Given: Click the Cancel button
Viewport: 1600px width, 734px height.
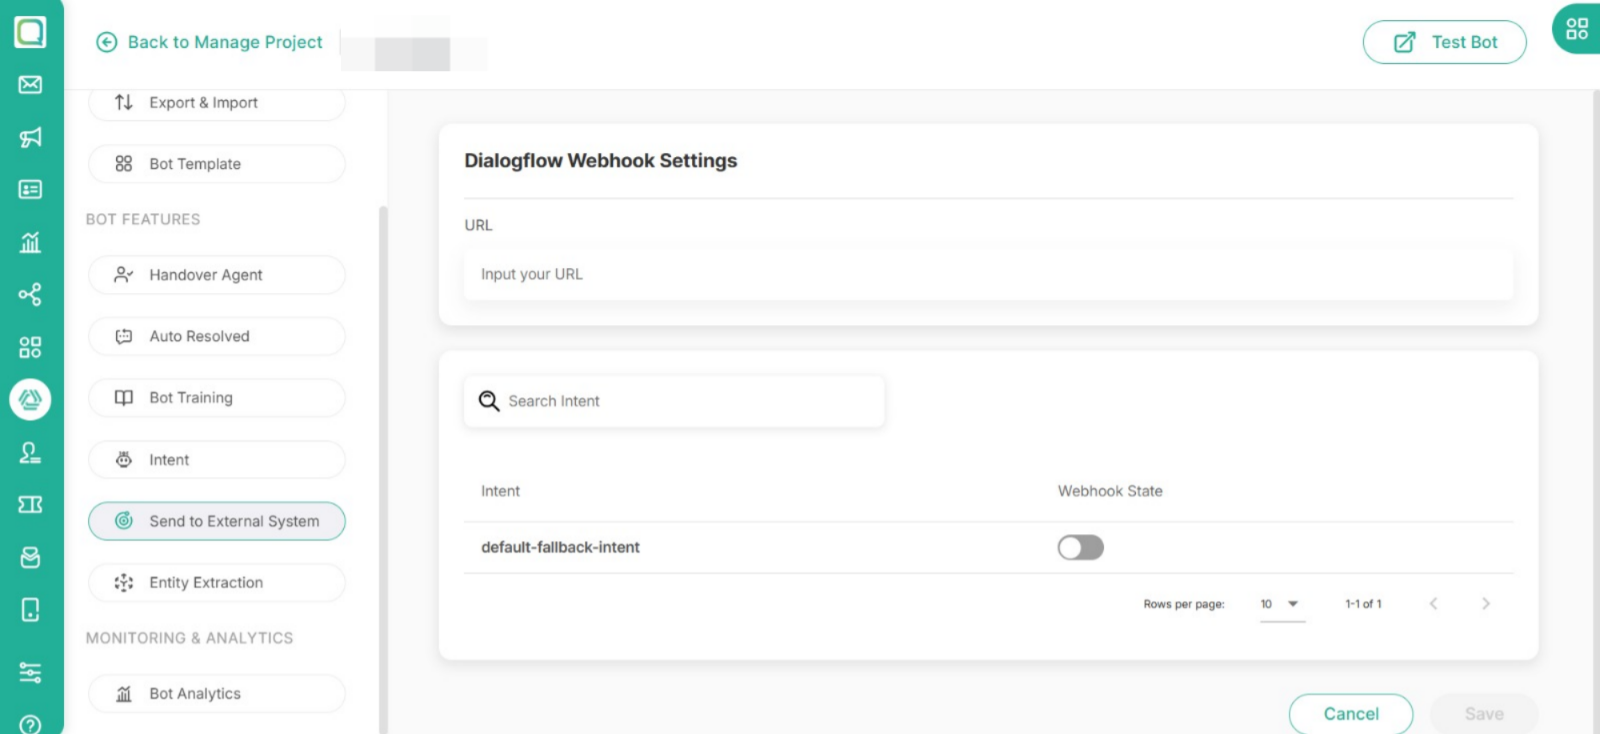Looking at the screenshot, I should (1350, 713).
